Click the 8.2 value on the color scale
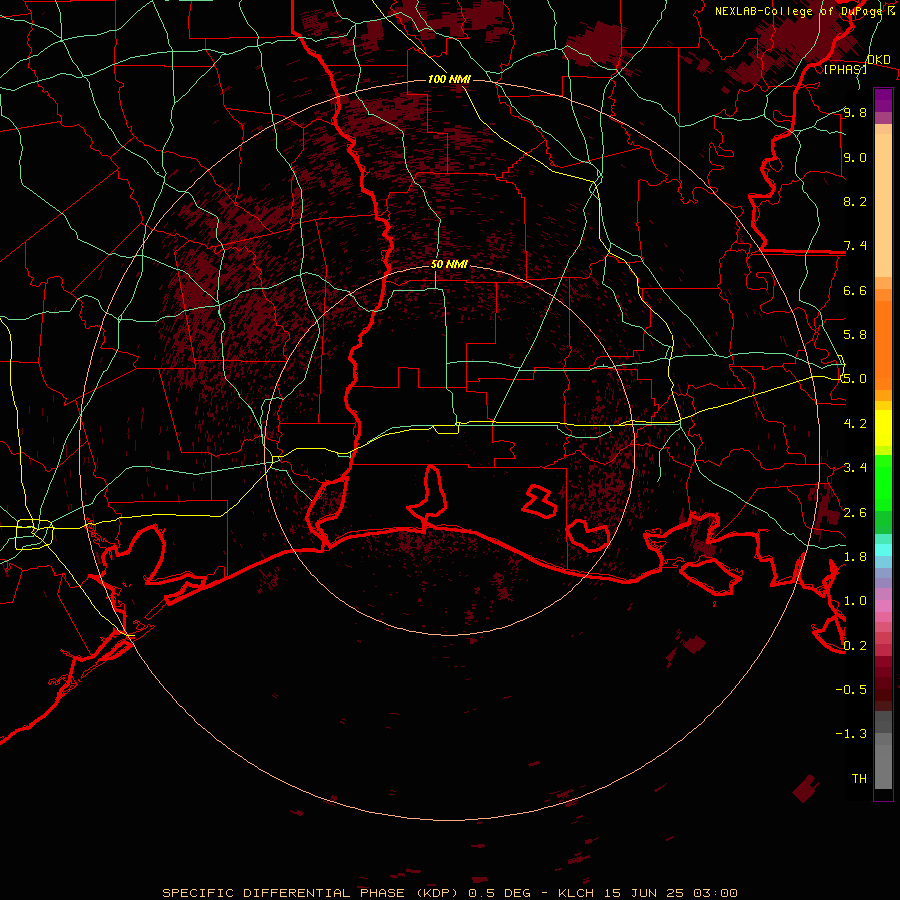The height and width of the screenshot is (900, 900). [x=855, y=201]
